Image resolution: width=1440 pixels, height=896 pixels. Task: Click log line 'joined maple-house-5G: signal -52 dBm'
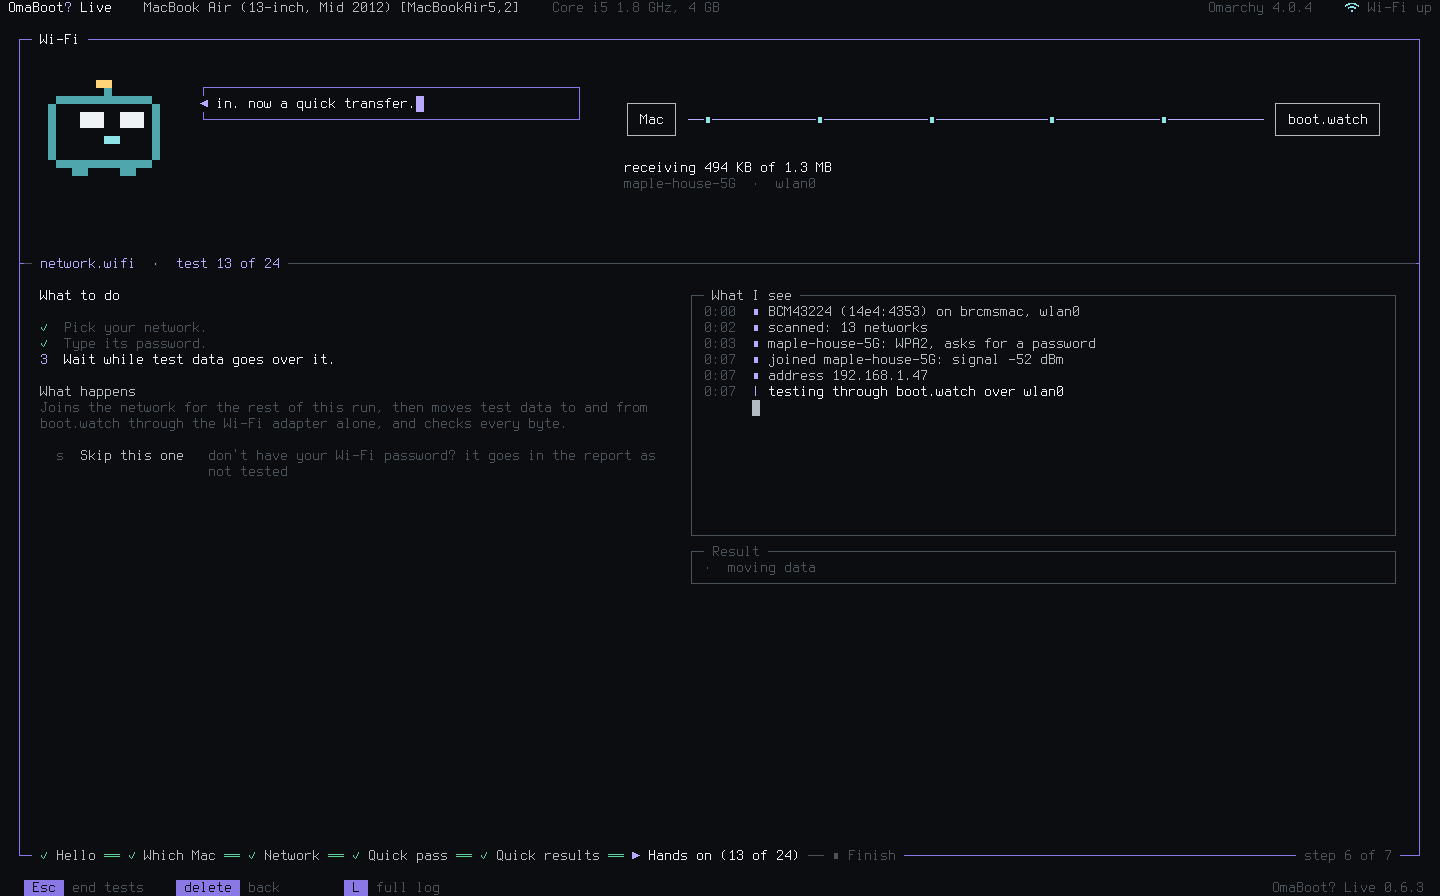click(916, 360)
